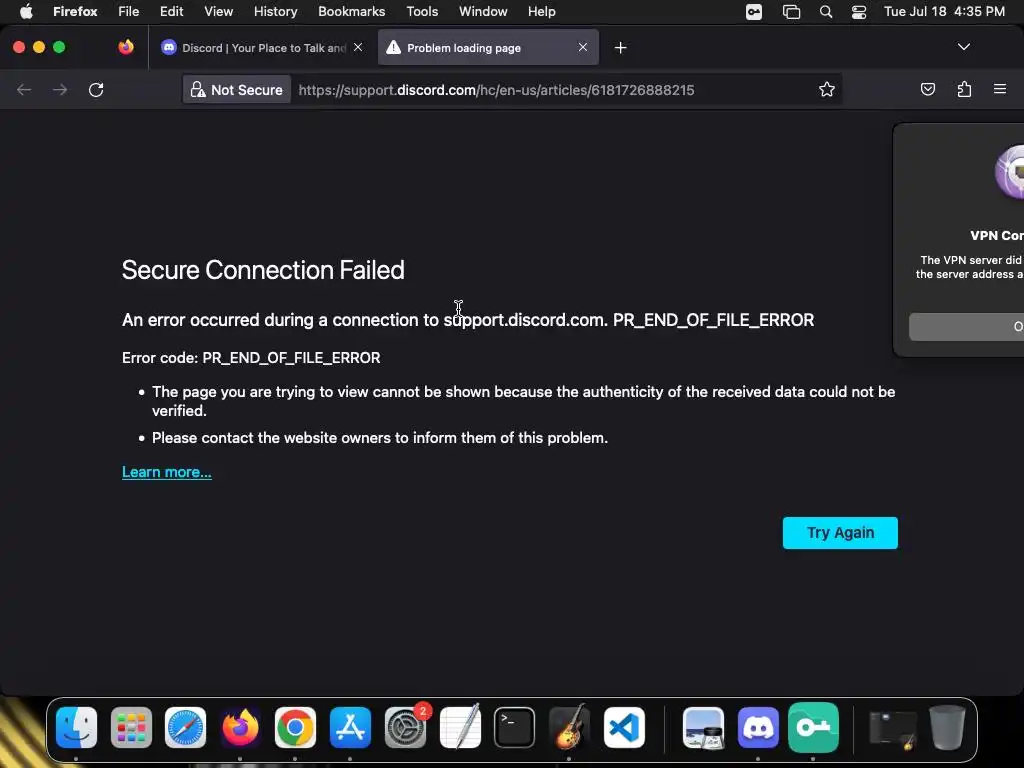
Task: Open Stage Manager windows icon in menu bar
Action: [791, 12]
